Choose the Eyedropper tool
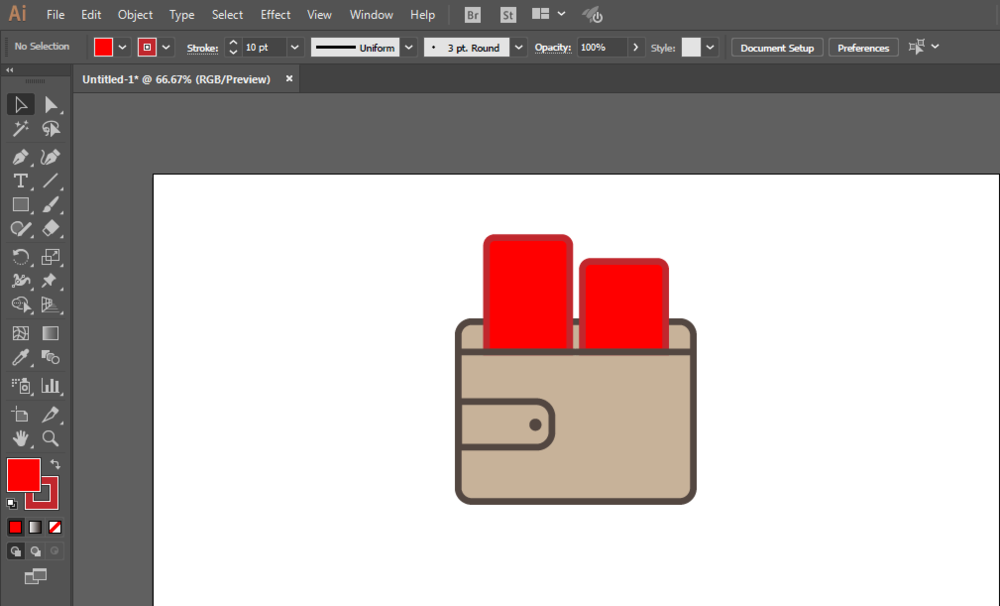Viewport: 1000px width, 606px height. tap(20, 358)
